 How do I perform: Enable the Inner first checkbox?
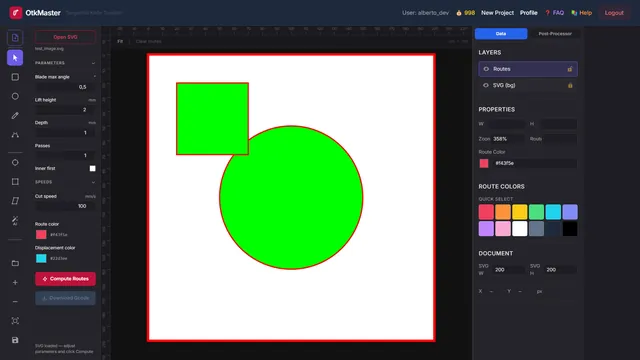click(93, 168)
